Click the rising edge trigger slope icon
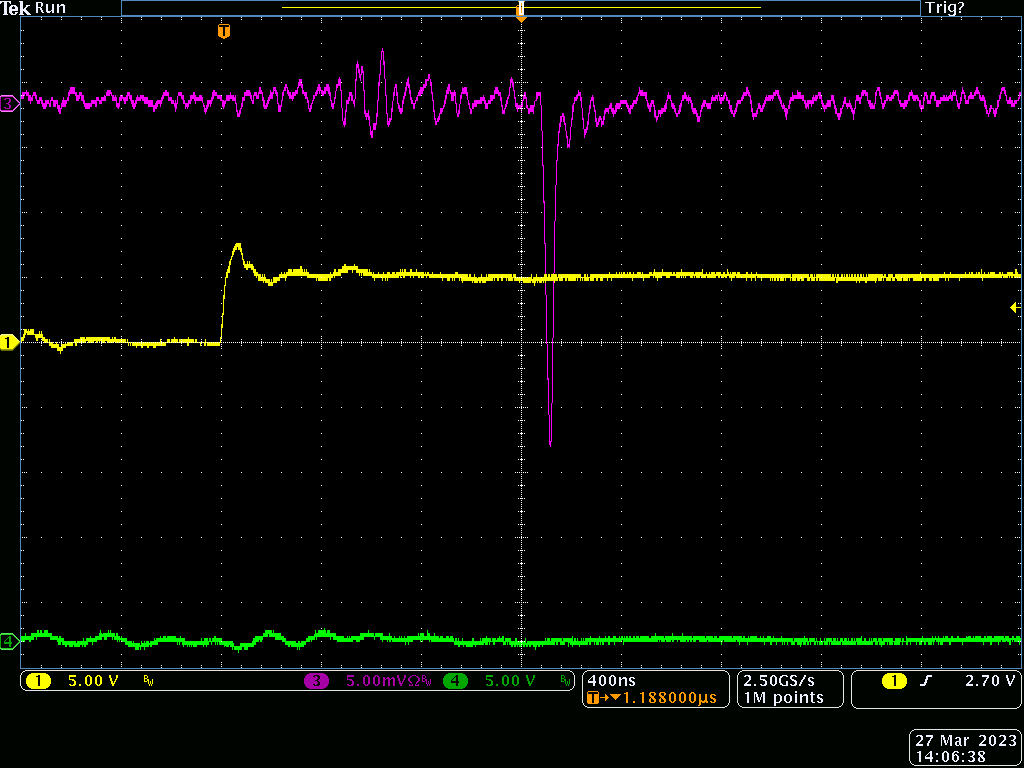Screen dimensions: 1024x768 coord(926,681)
